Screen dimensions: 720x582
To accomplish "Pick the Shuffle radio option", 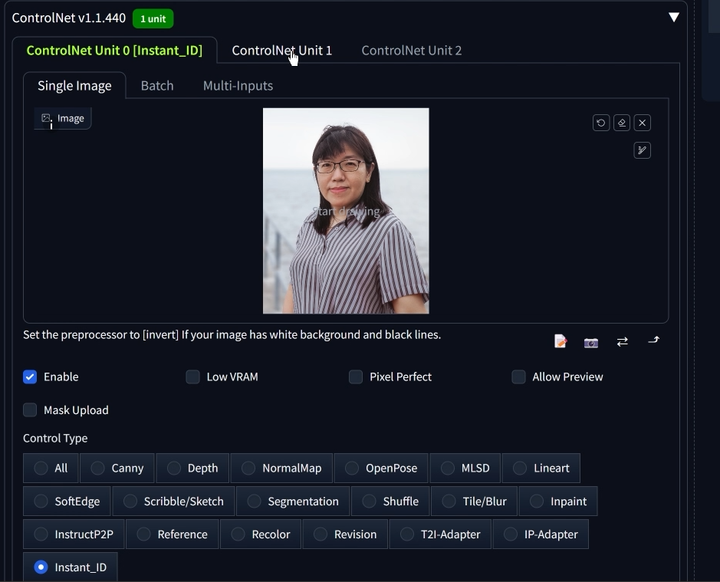I will point(390,501).
